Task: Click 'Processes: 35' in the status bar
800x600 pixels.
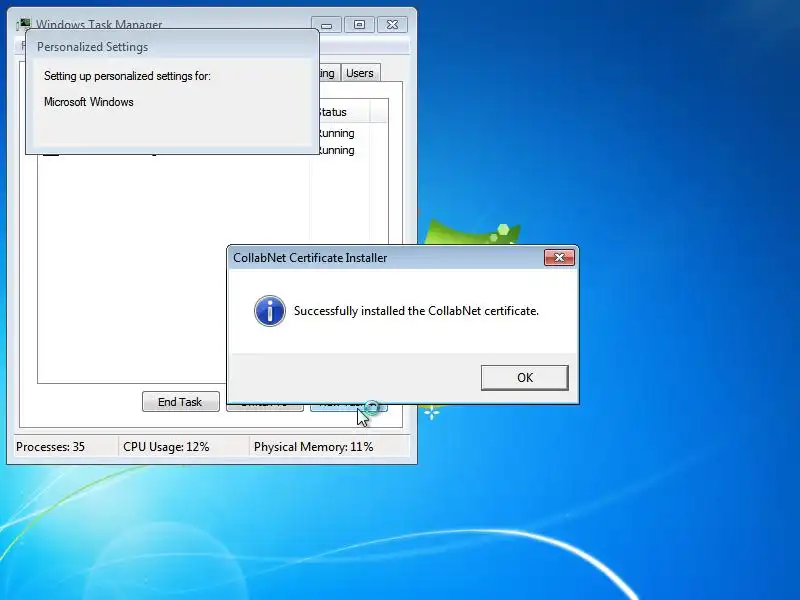Action: point(51,447)
